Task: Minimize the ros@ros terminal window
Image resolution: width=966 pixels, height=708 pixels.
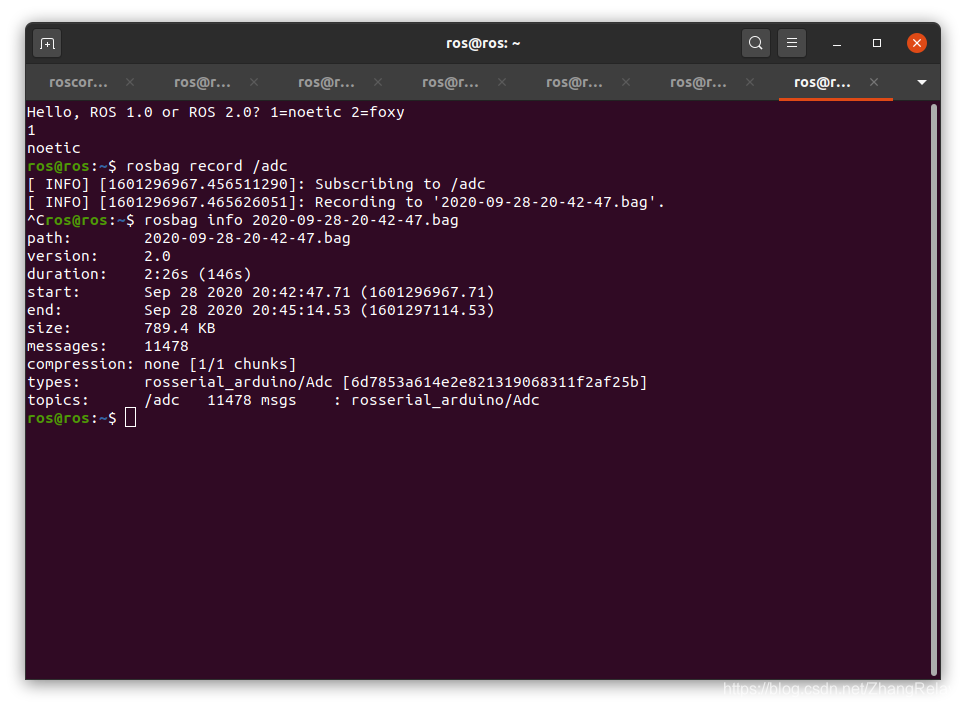Action: click(x=837, y=44)
